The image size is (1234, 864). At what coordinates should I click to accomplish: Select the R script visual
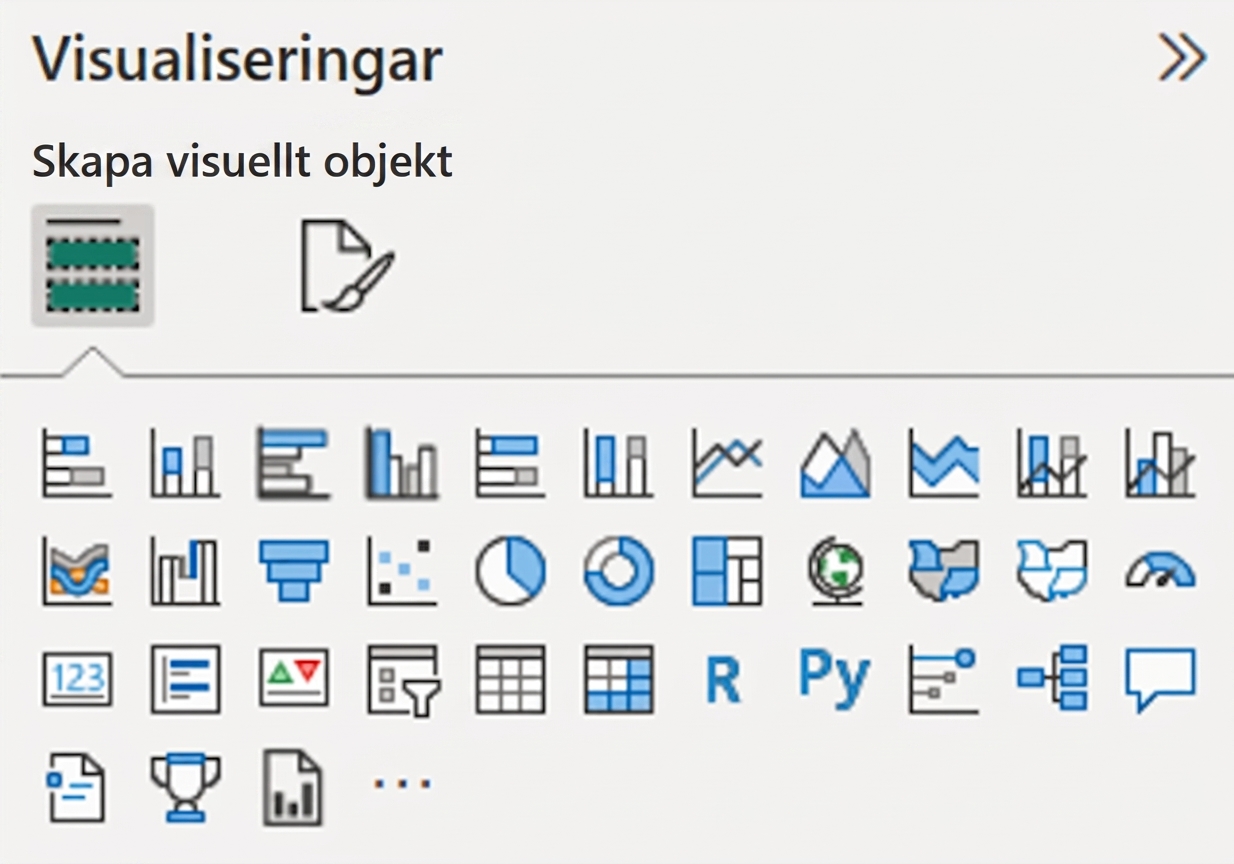(723, 679)
